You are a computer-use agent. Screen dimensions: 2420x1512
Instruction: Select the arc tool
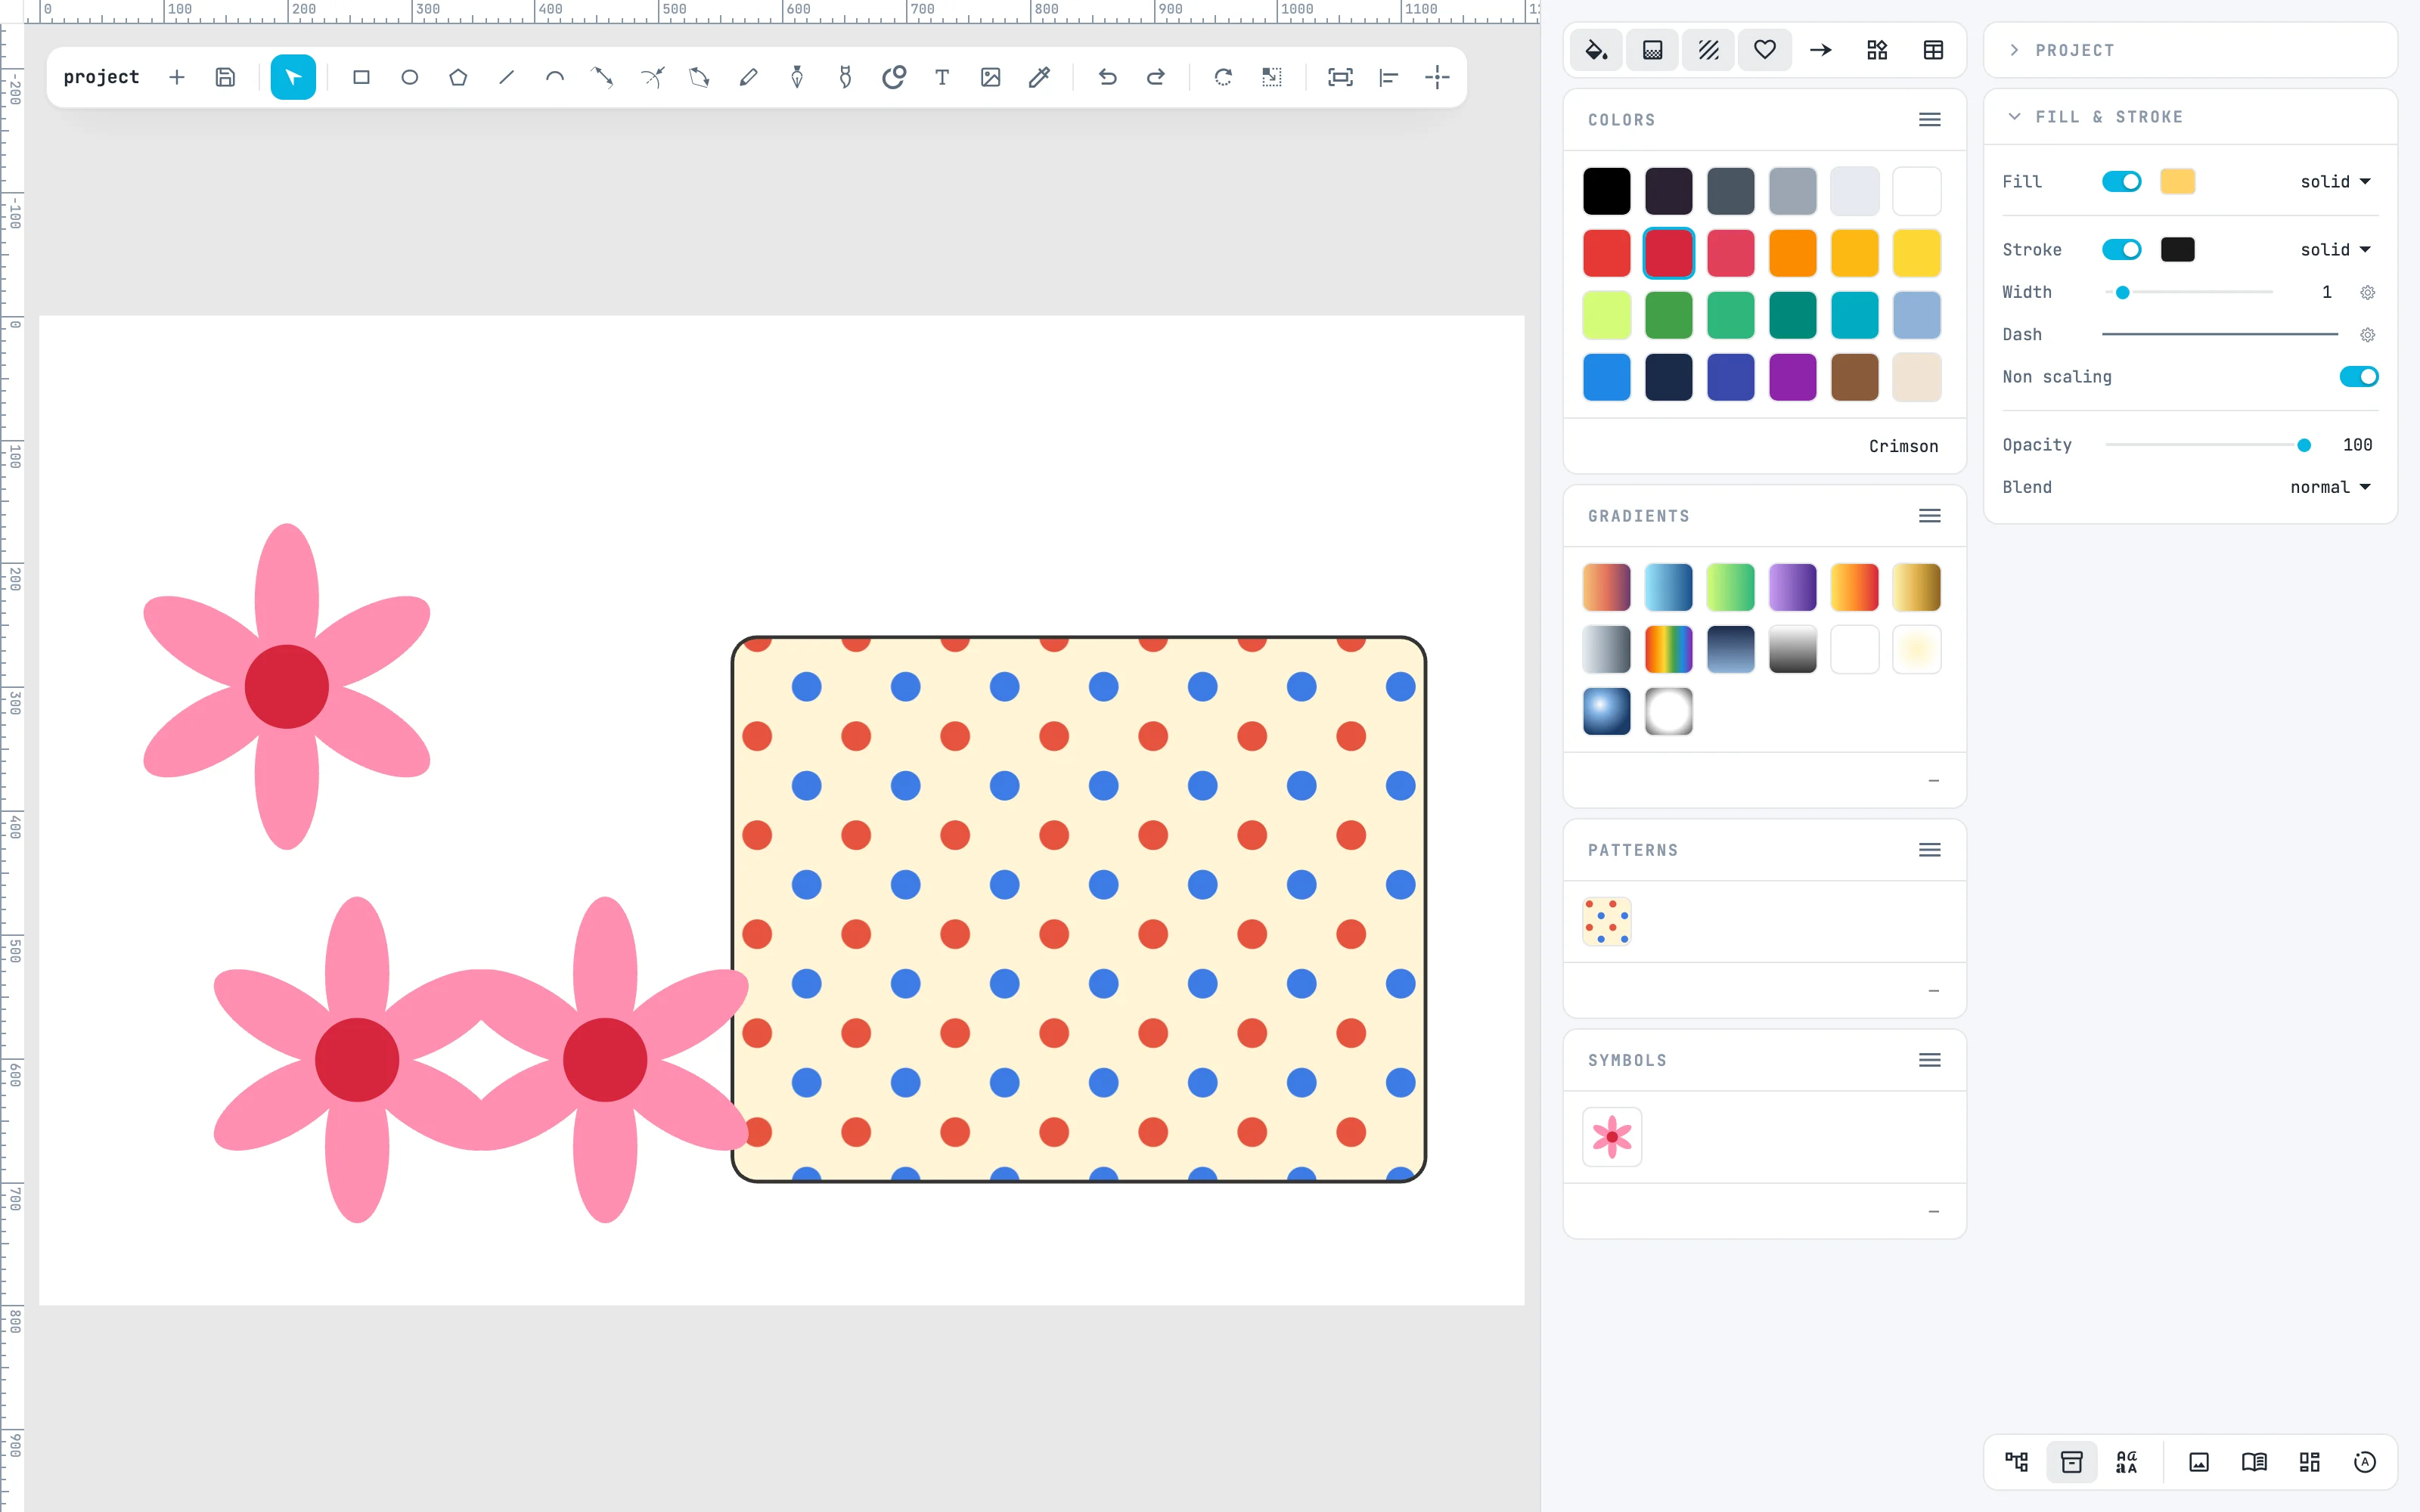pos(555,77)
